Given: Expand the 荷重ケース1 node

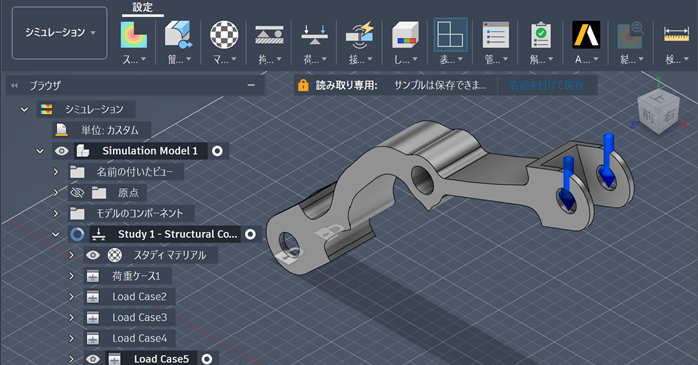Looking at the screenshot, I should point(71,276).
